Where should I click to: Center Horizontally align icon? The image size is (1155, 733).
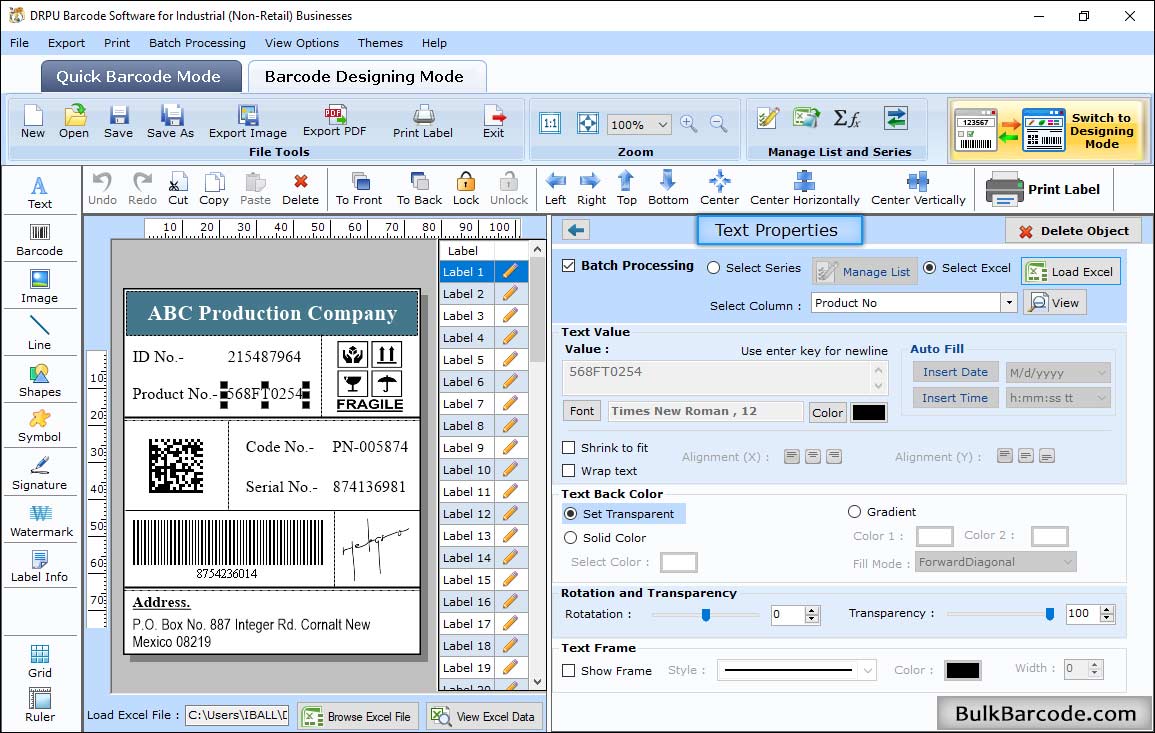tap(804, 189)
